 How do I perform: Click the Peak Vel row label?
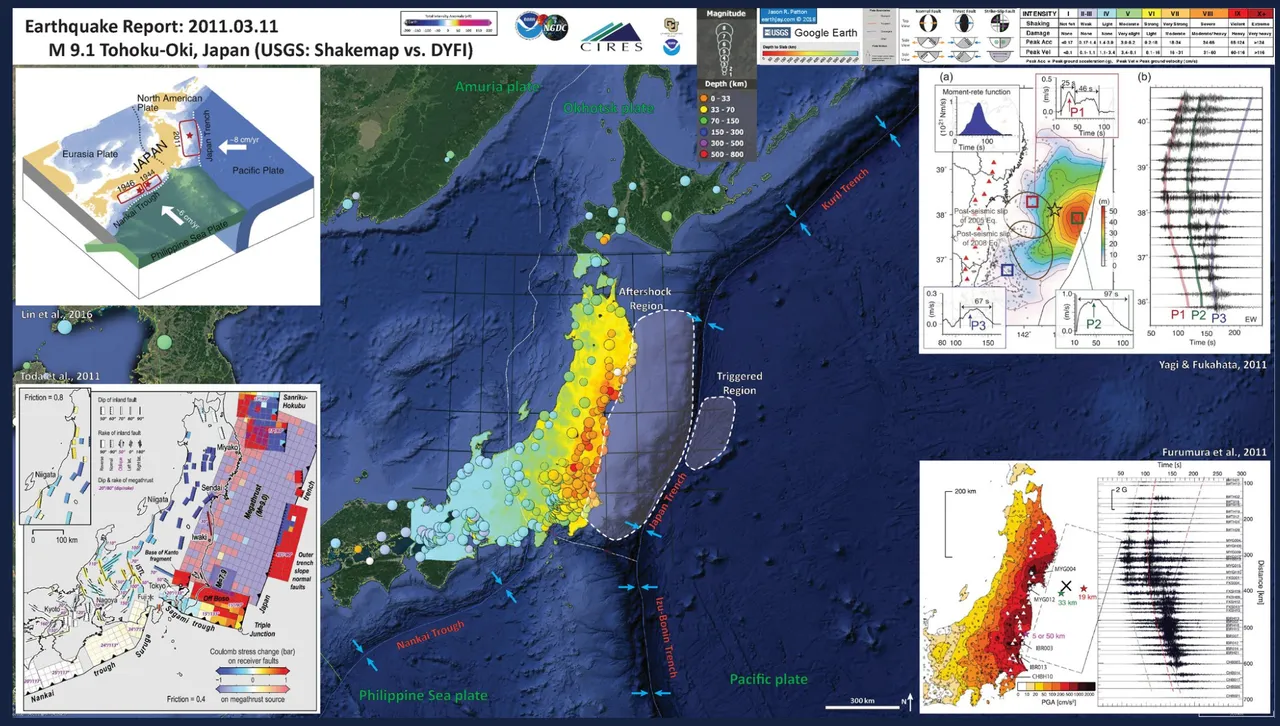pos(1040,51)
